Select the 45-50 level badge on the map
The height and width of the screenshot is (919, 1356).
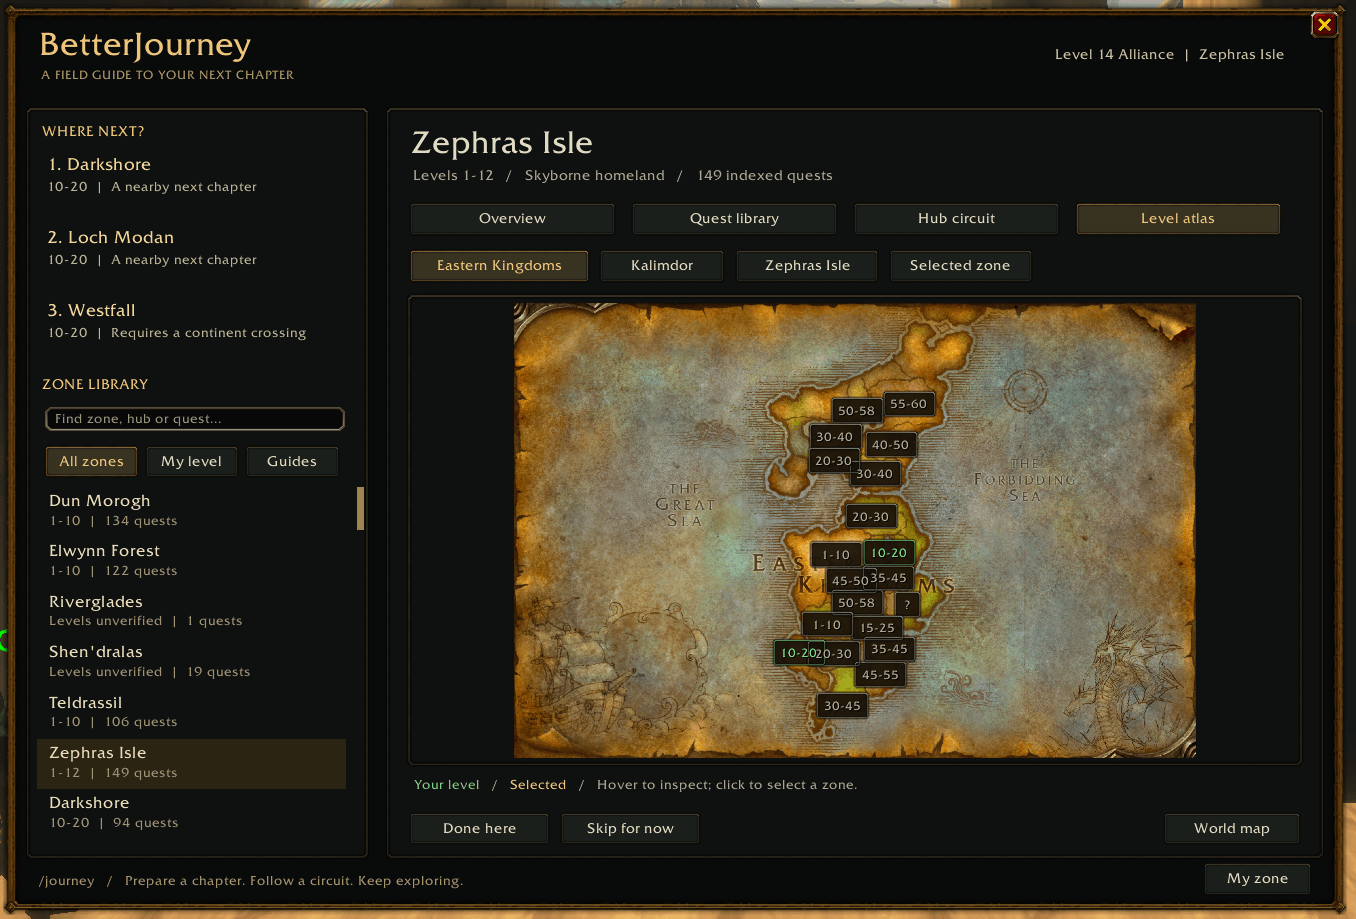point(850,581)
